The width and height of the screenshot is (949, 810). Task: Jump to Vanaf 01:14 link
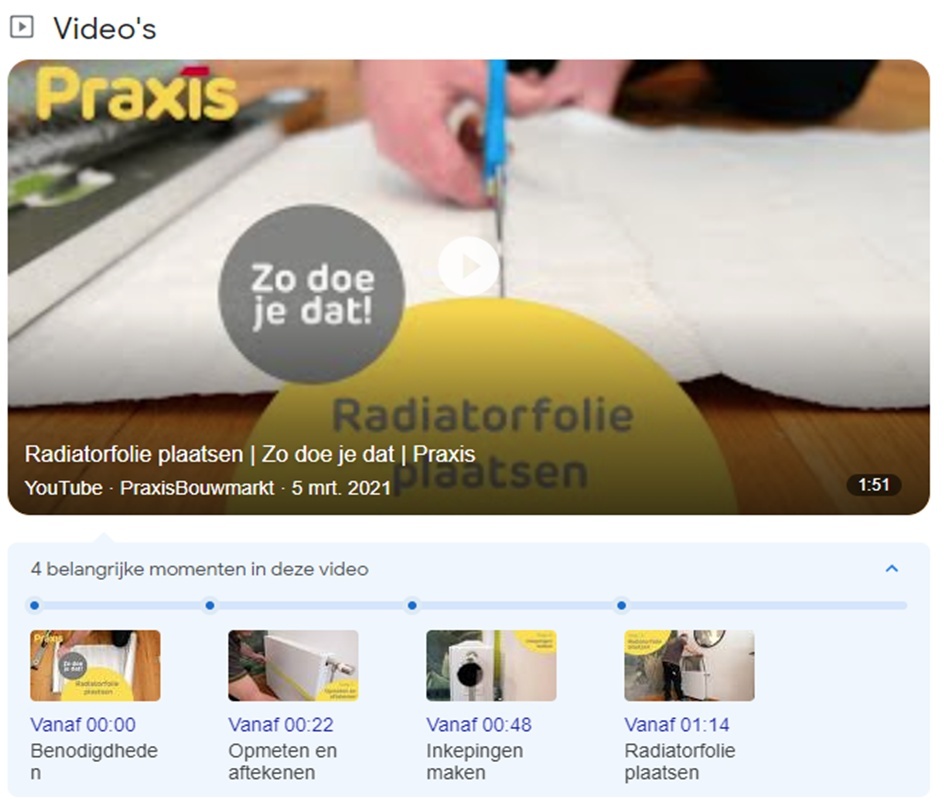coord(677,725)
